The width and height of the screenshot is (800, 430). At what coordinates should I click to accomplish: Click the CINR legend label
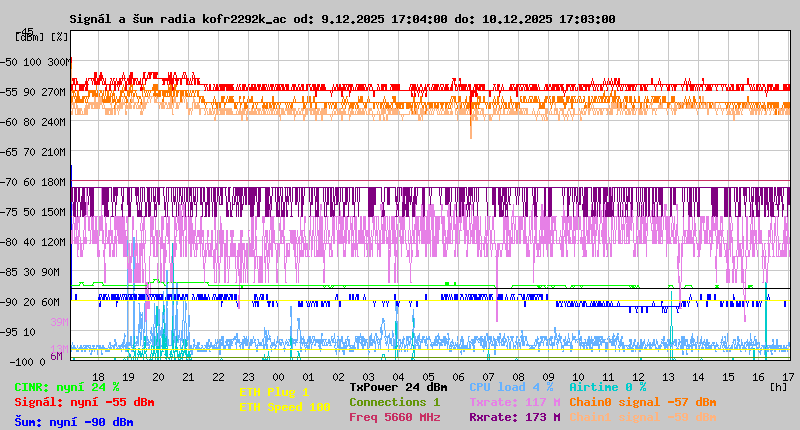point(67,386)
